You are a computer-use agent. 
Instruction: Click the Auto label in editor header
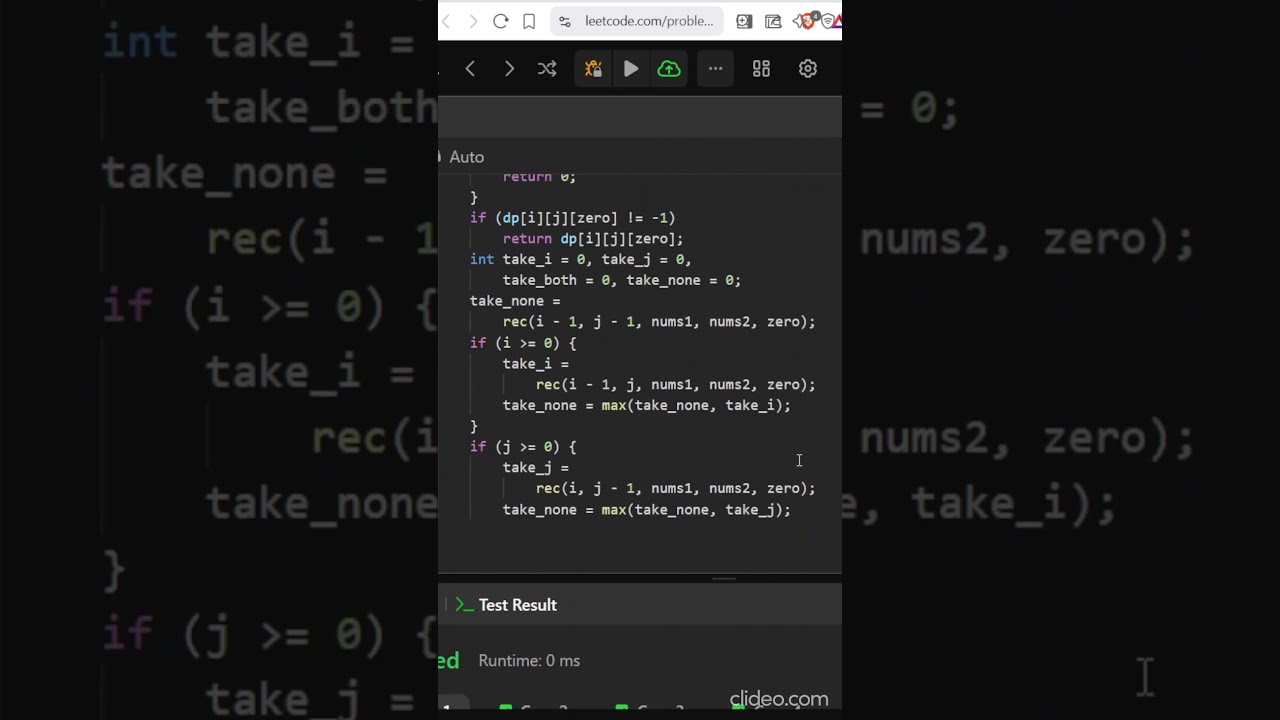click(x=466, y=157)
